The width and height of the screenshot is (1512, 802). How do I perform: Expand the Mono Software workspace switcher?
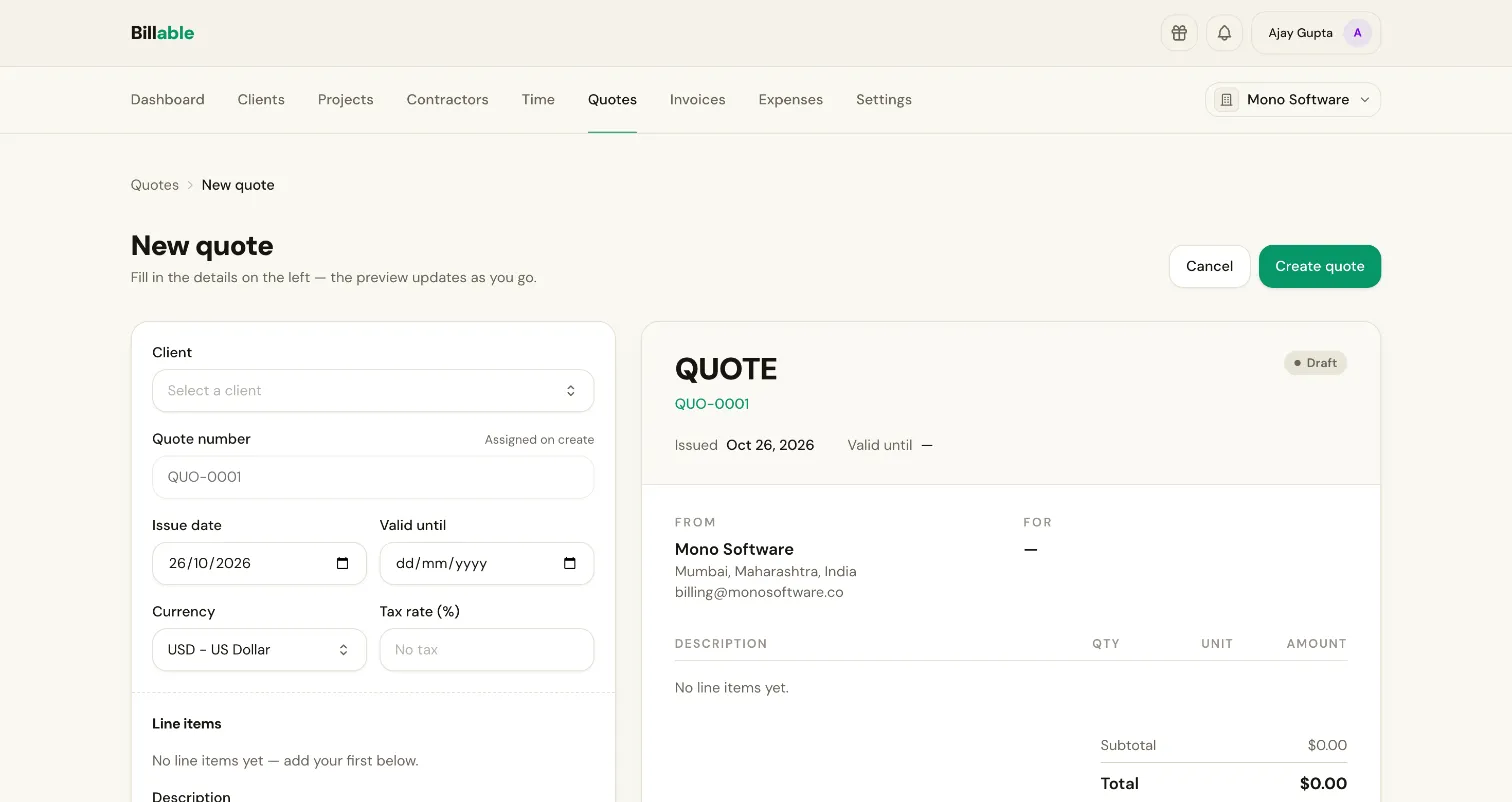pos(1293,100)
